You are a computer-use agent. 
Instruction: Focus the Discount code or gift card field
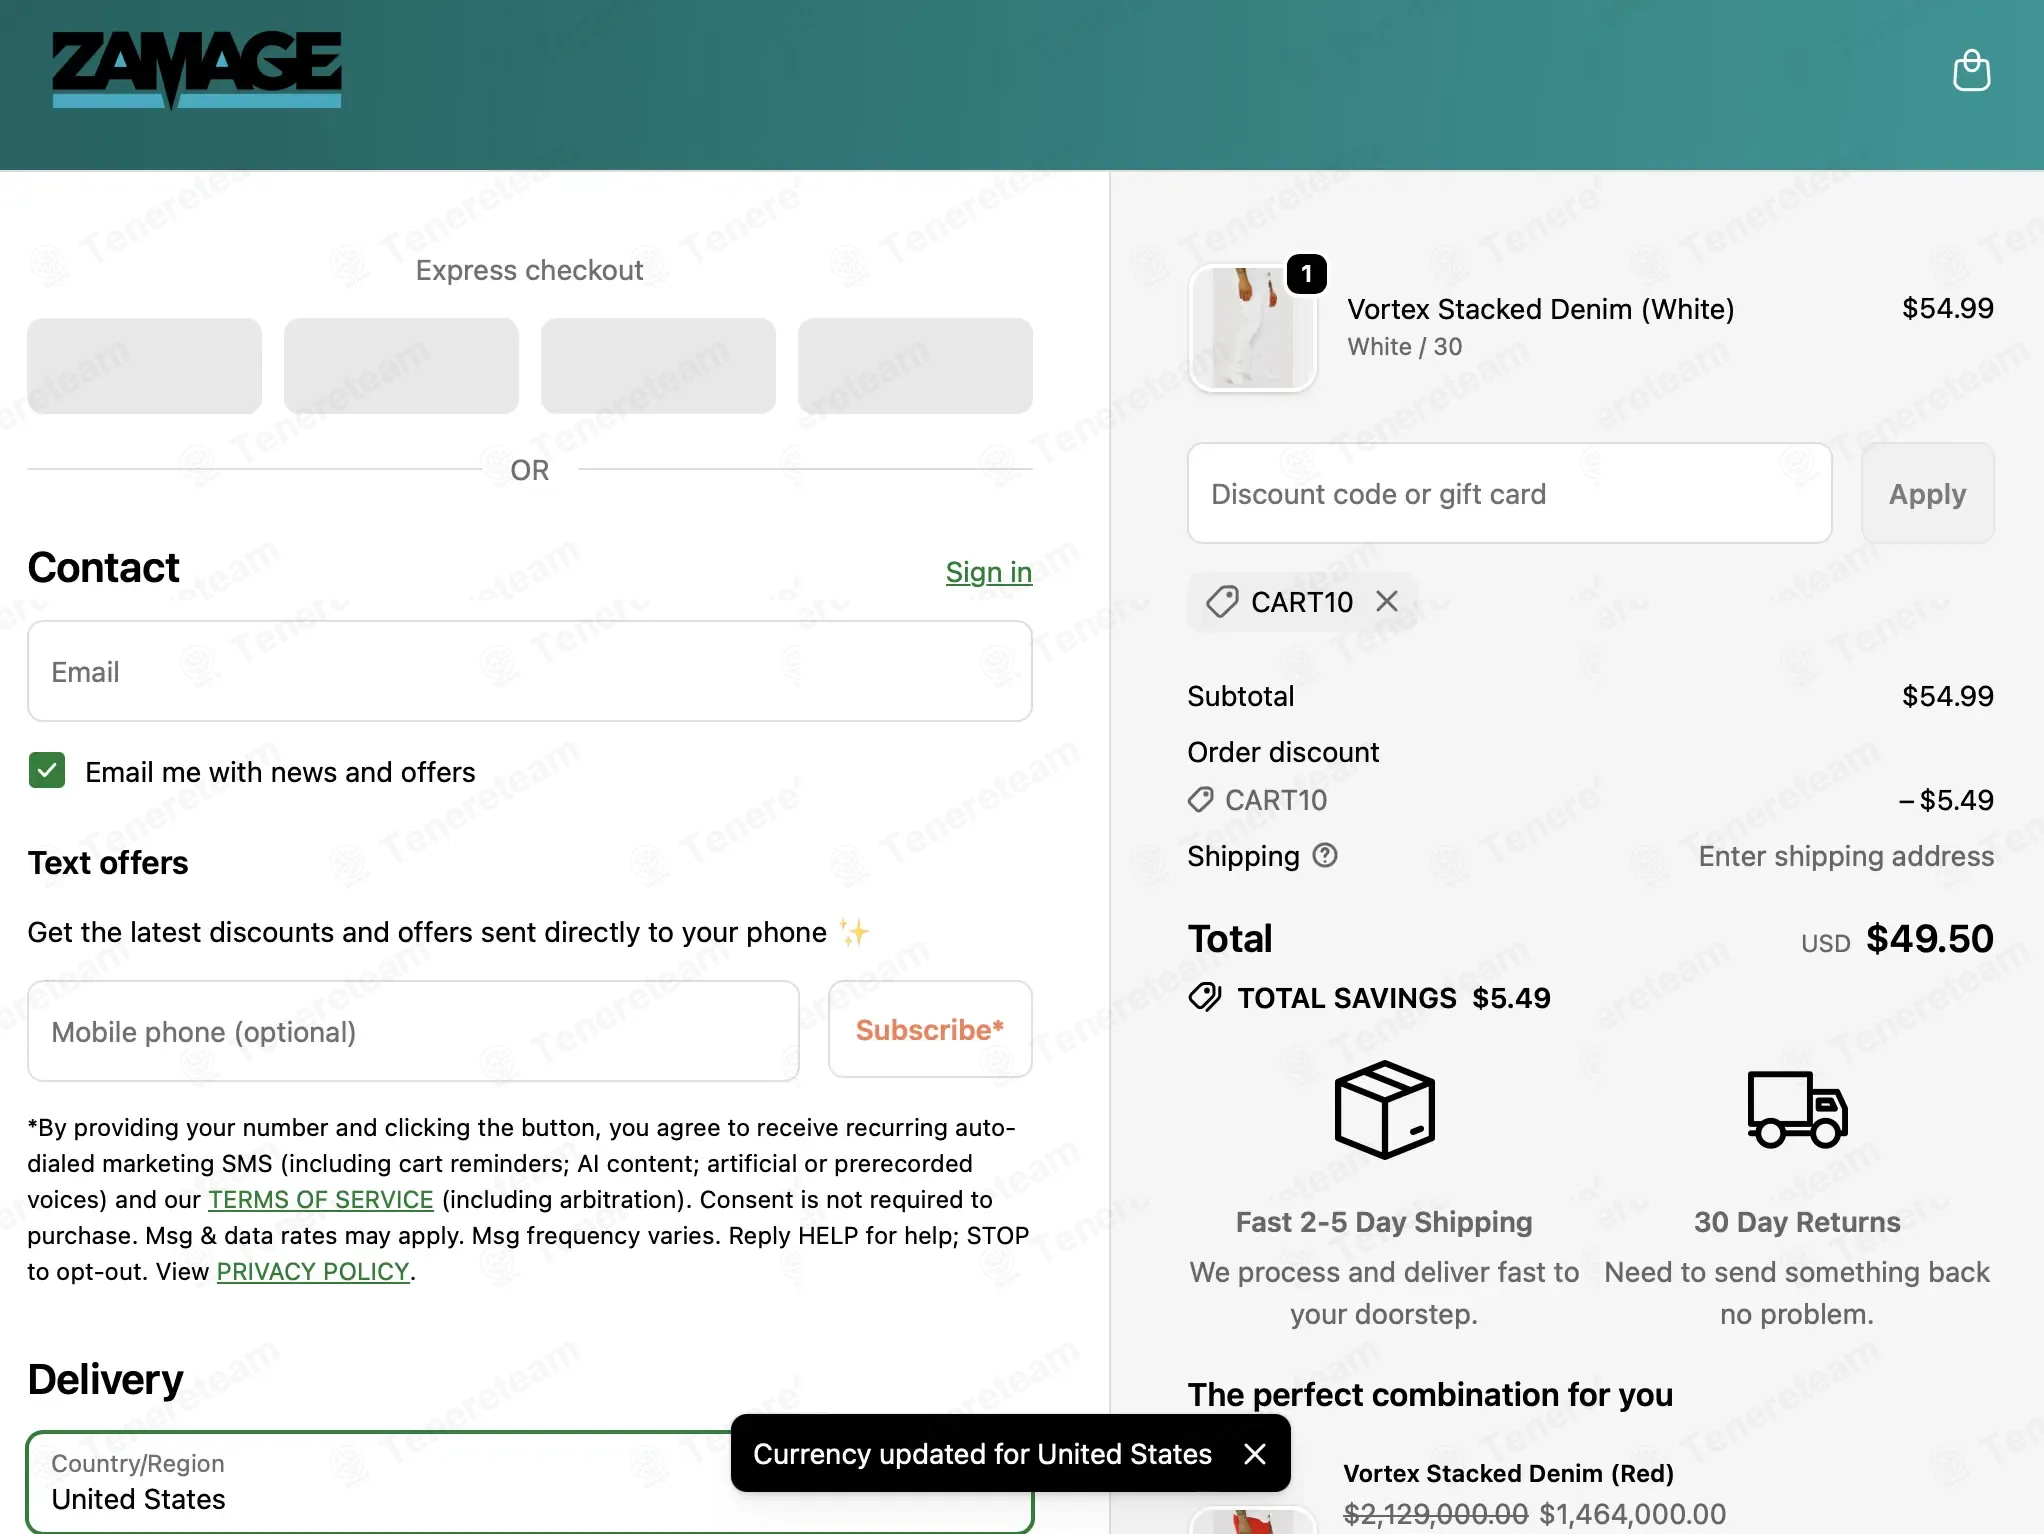[1509, 493]
